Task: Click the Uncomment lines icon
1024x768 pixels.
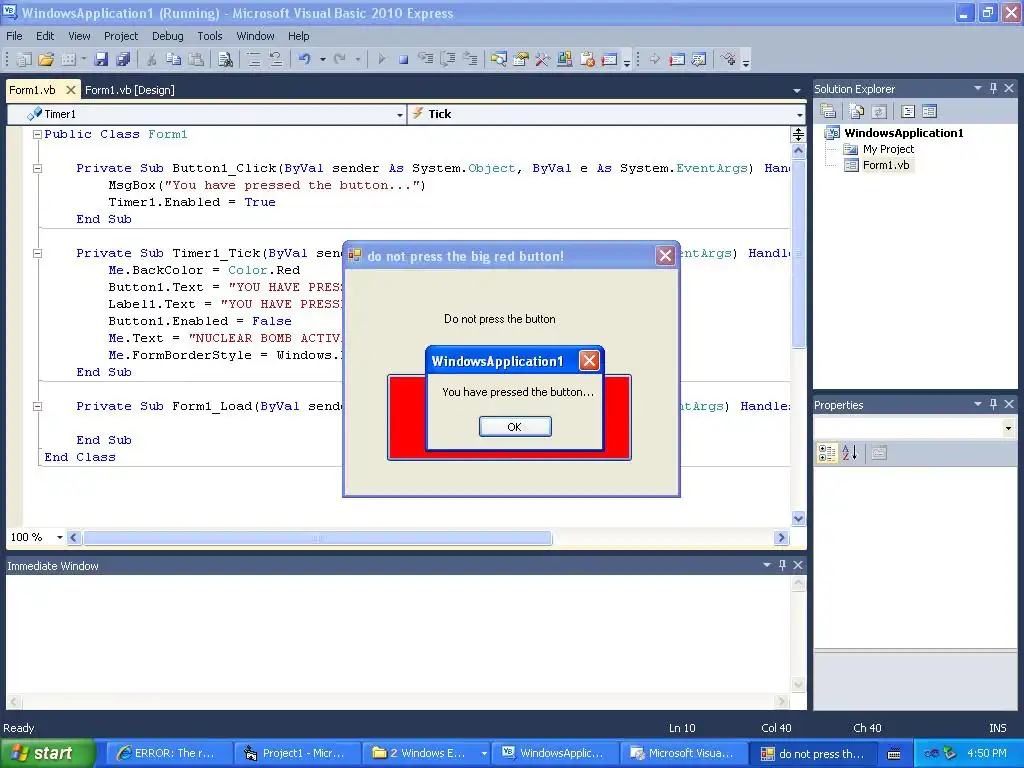Action: (276, 59)
